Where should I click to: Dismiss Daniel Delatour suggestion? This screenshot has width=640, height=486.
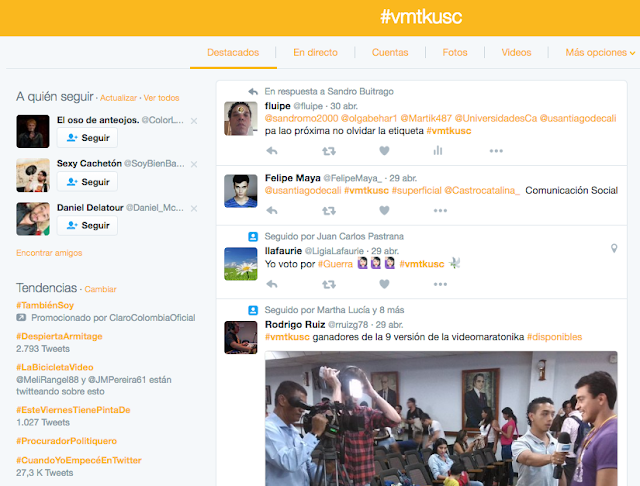194,209
